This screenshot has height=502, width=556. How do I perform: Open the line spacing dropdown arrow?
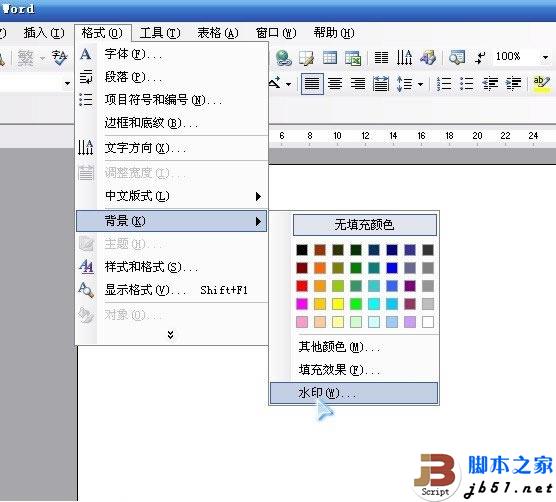420,84
